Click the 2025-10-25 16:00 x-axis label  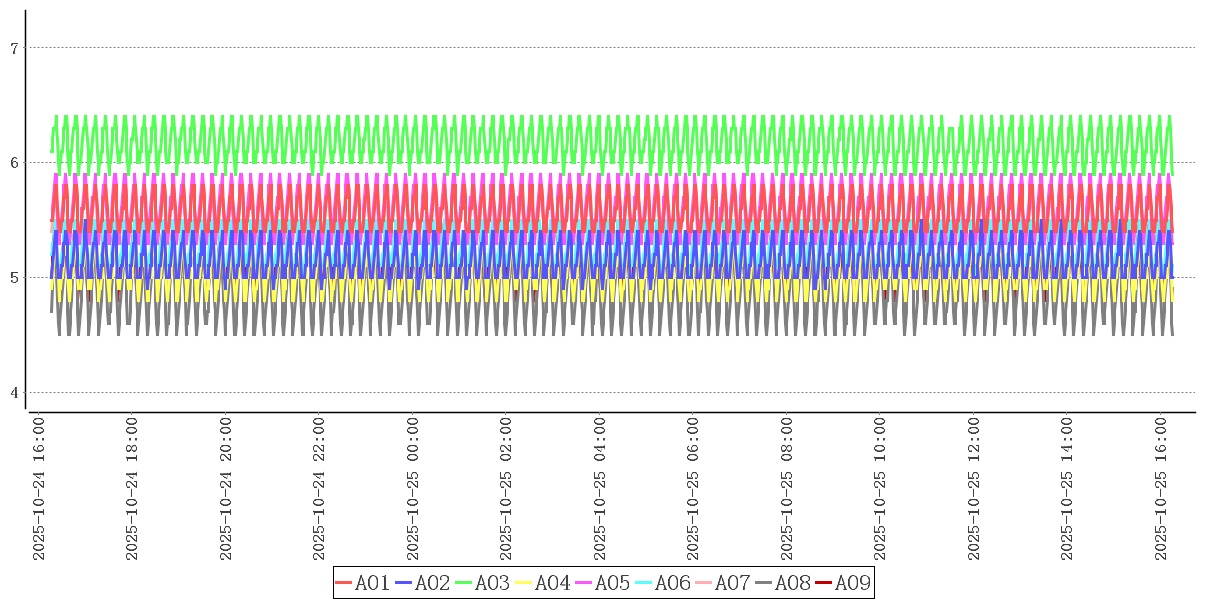pos(1161,490)
